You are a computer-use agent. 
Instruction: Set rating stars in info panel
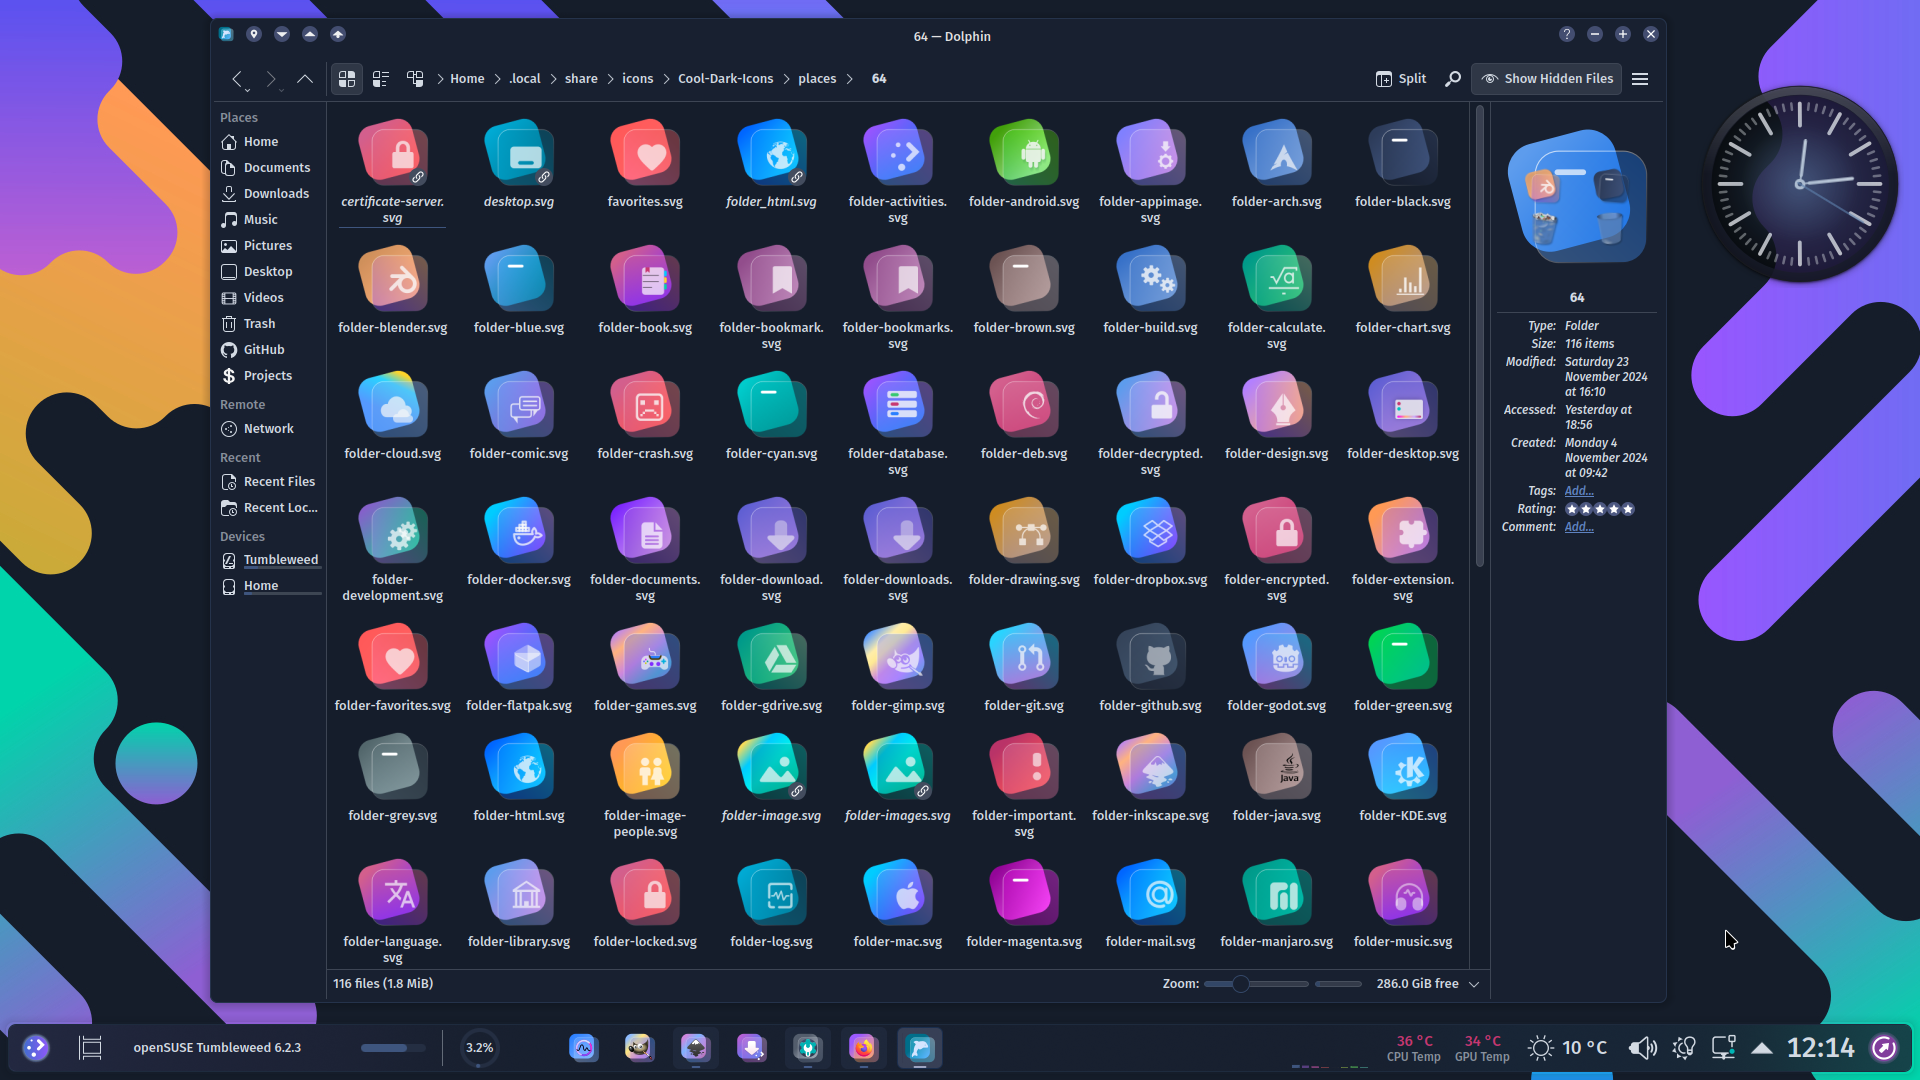(1599, 509)
